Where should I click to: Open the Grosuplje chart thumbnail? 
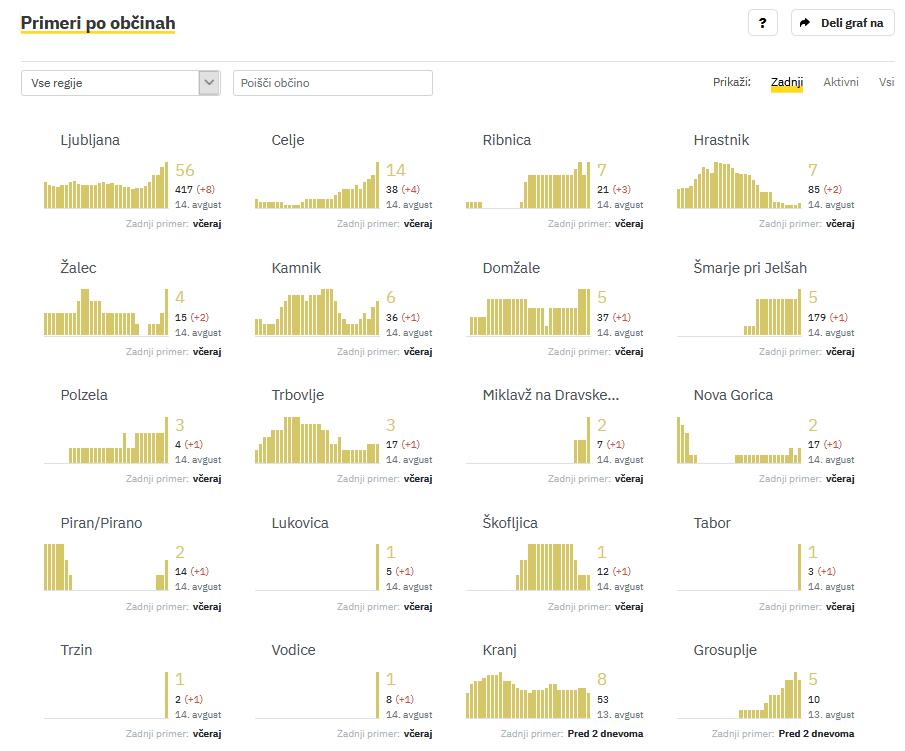pos(739,696)
